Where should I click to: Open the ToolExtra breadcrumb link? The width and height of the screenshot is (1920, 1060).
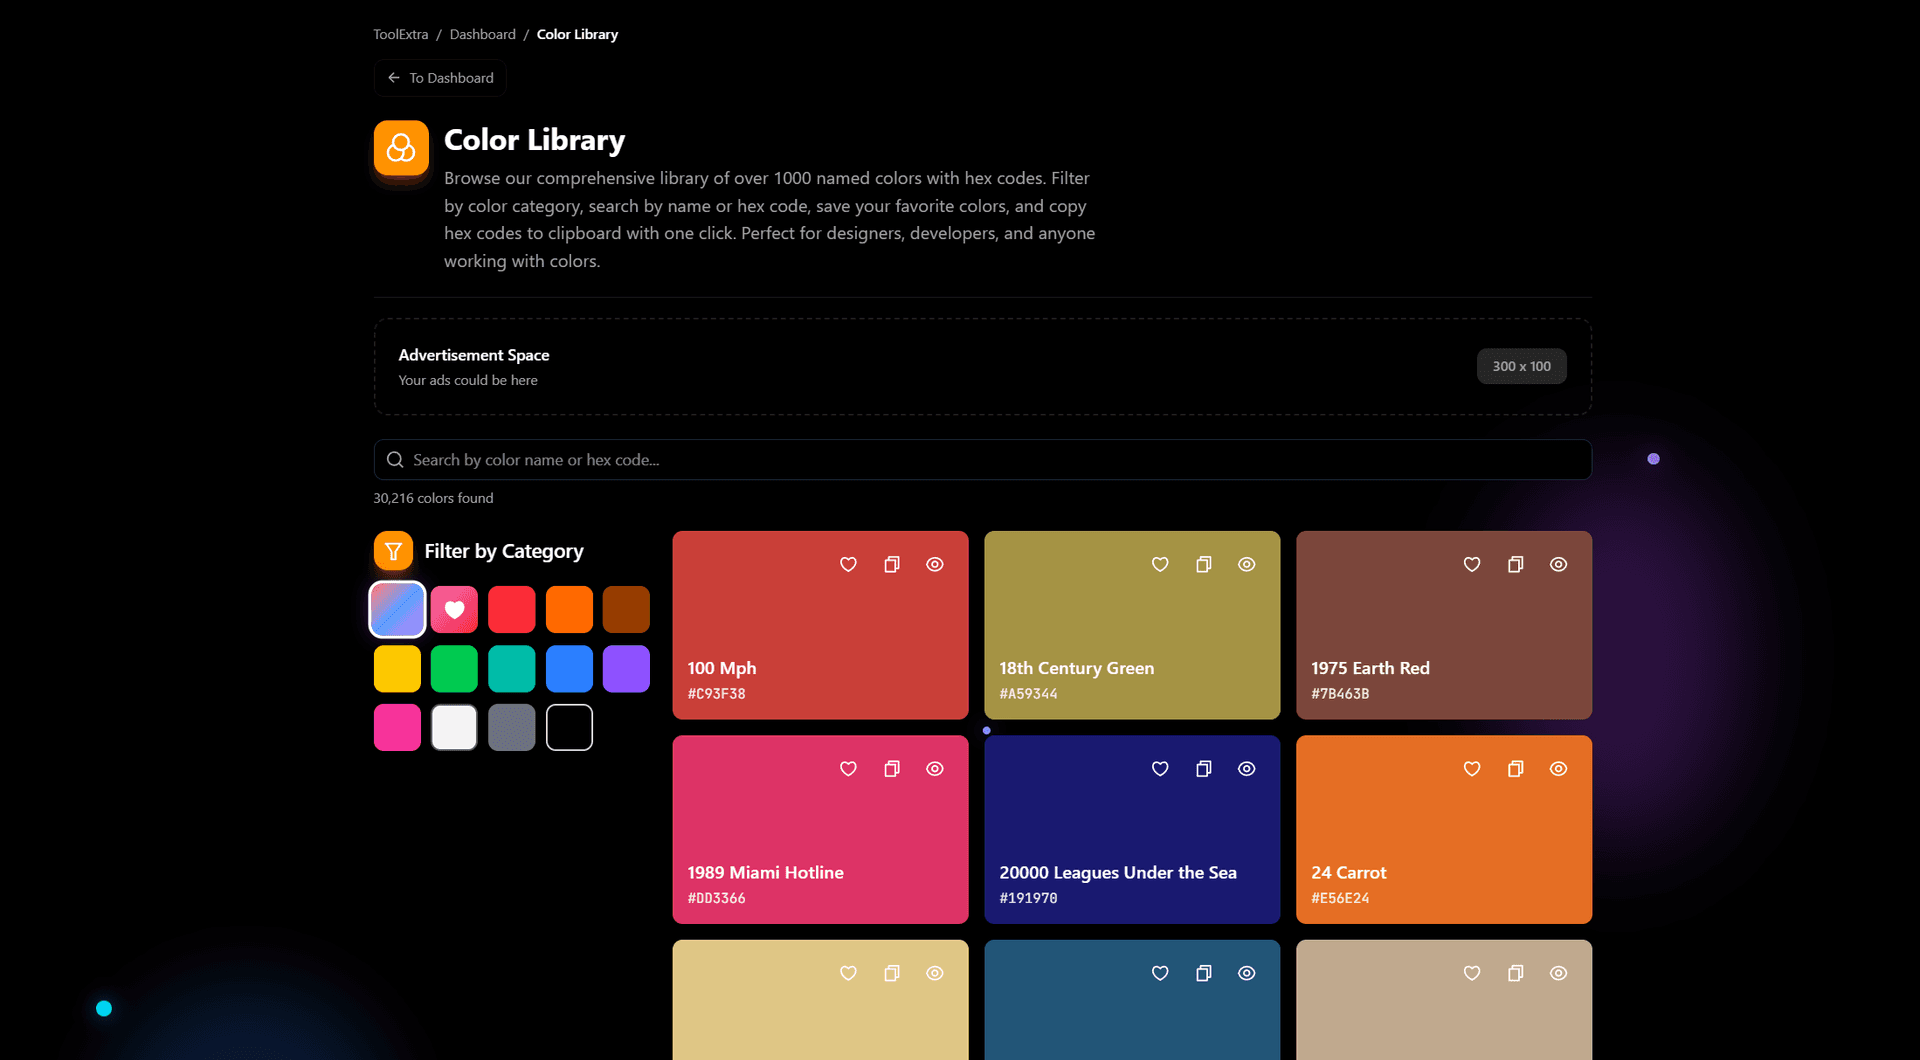coord(400,34)
